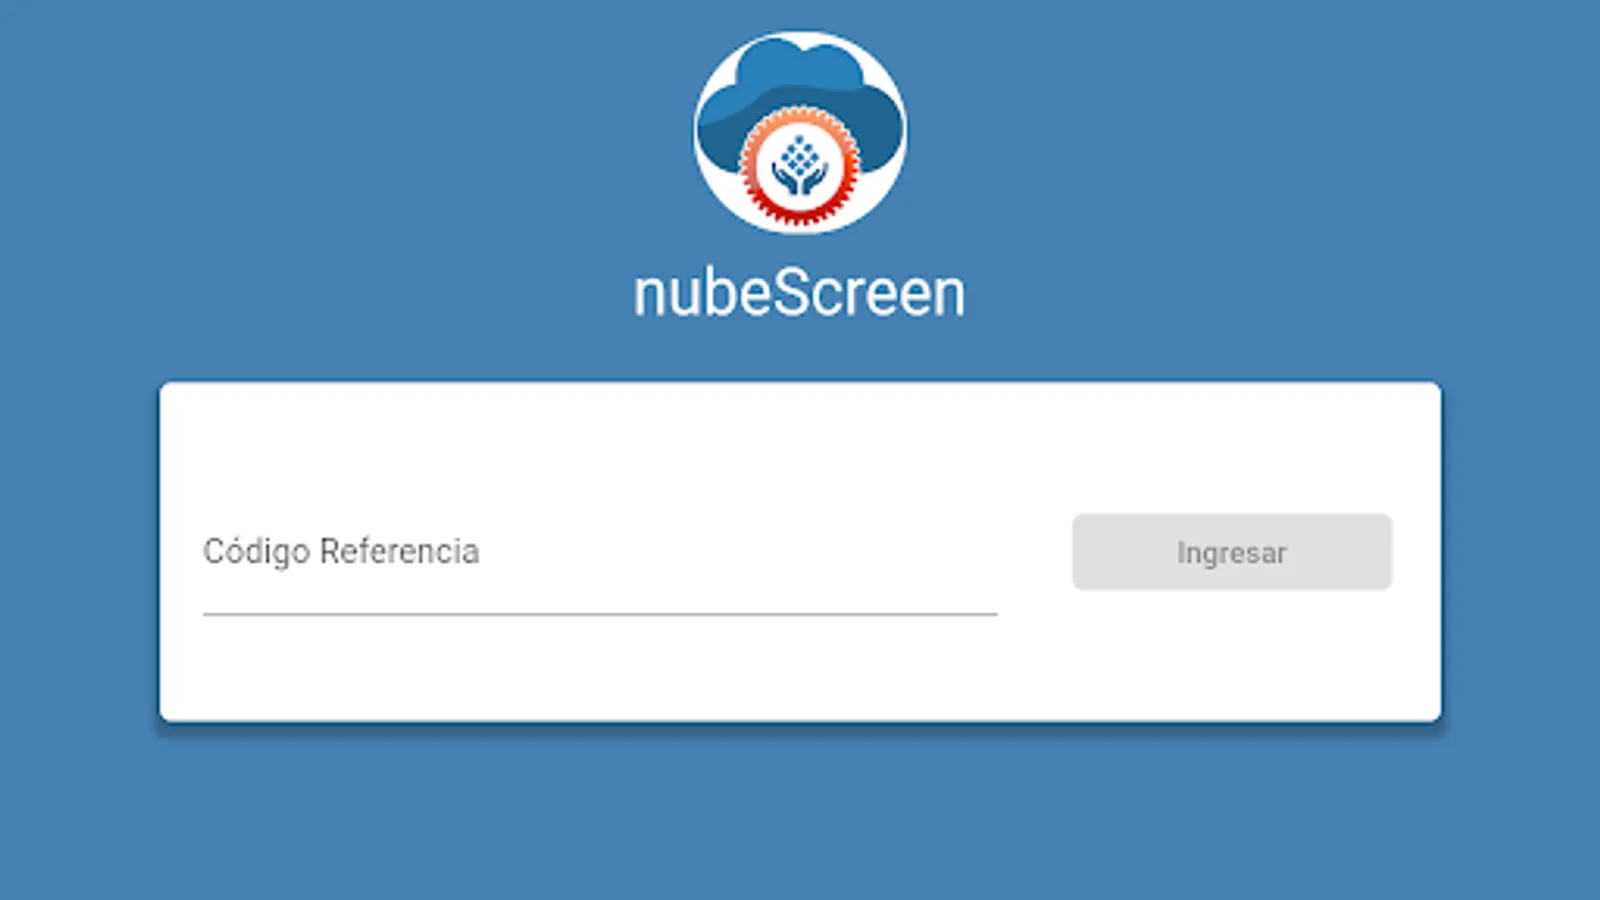Viewport: 1600px width, 900px height.
Task: Click the word "Código" in field label
Action: point(257,552)
